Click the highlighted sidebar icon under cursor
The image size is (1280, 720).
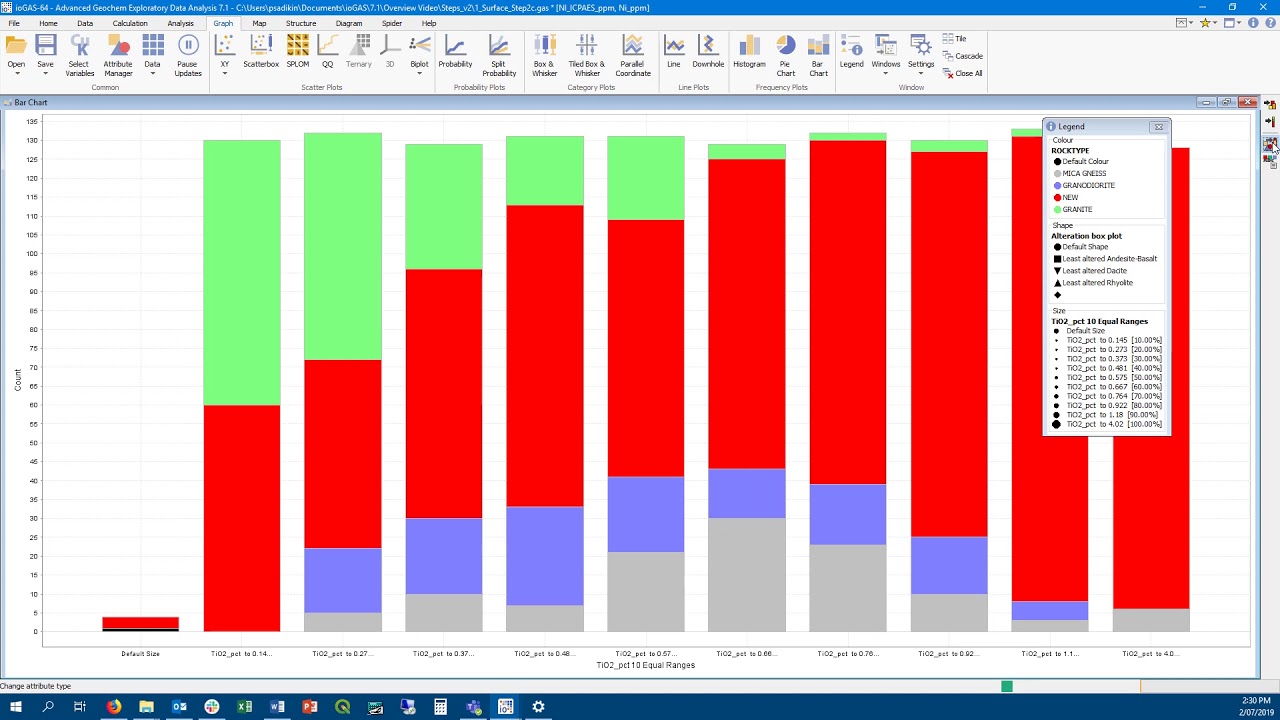coord(1270,144)
